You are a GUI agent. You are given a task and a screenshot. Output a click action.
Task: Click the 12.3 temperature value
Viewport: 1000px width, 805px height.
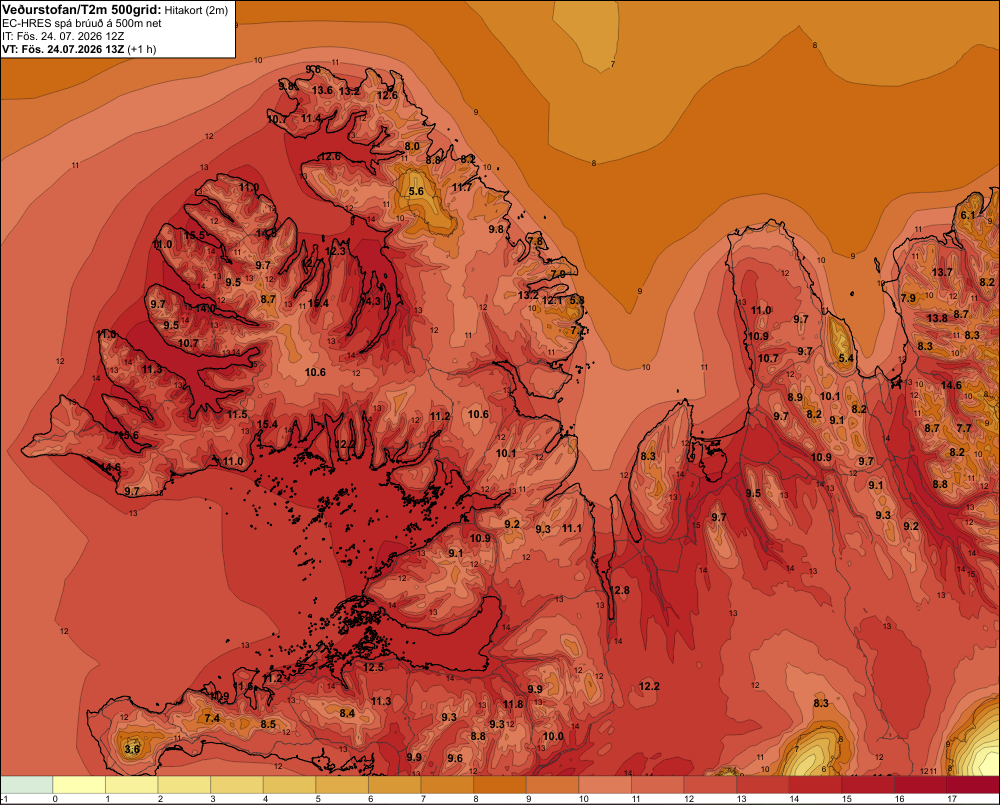[x=335, y=251]
